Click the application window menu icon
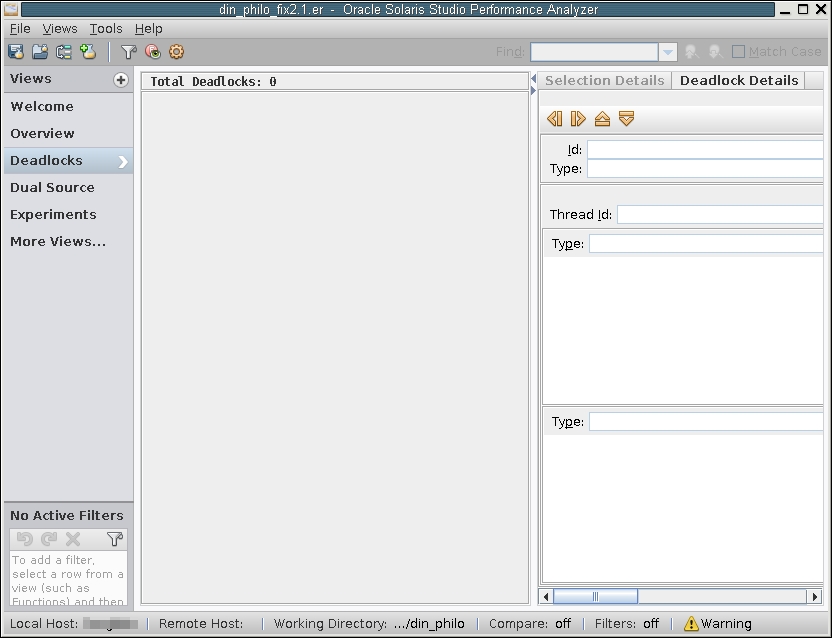This screenshot has width=832, height=638. [11, 9]
